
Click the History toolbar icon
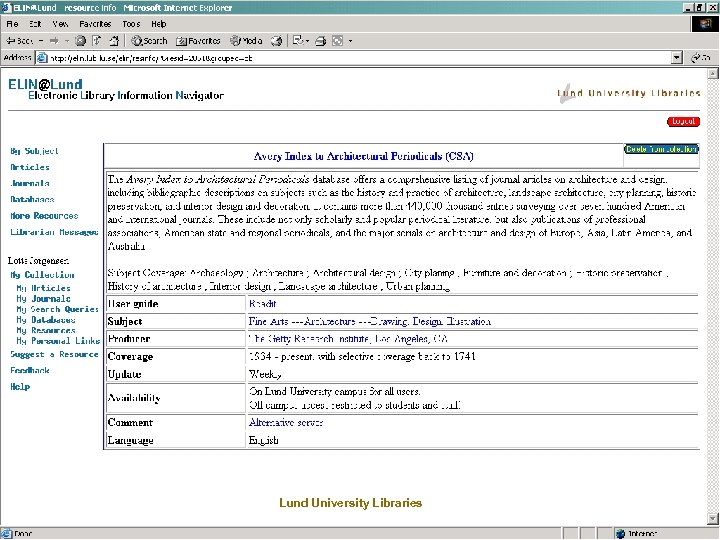pos(276,41)
